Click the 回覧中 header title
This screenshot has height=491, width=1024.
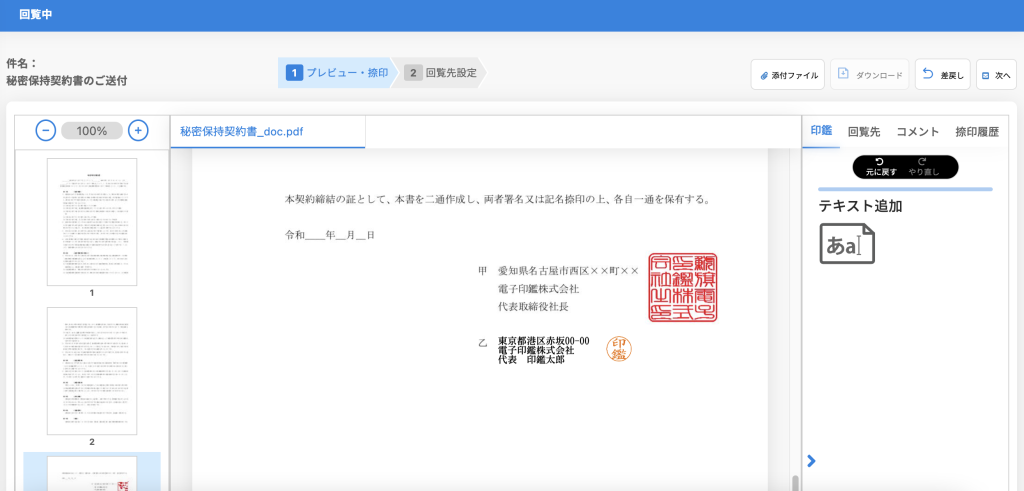[36, 14]
